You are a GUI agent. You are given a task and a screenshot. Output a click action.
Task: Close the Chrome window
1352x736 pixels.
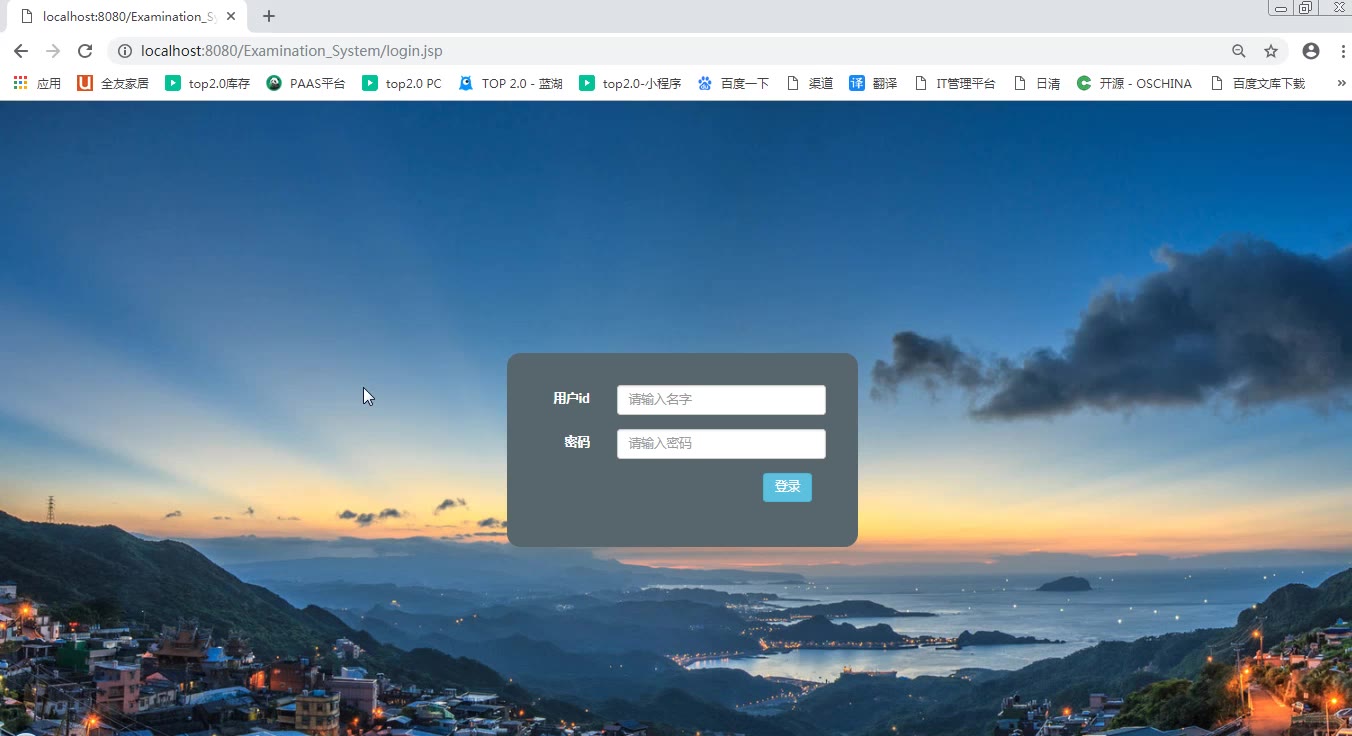(1337, 8)
